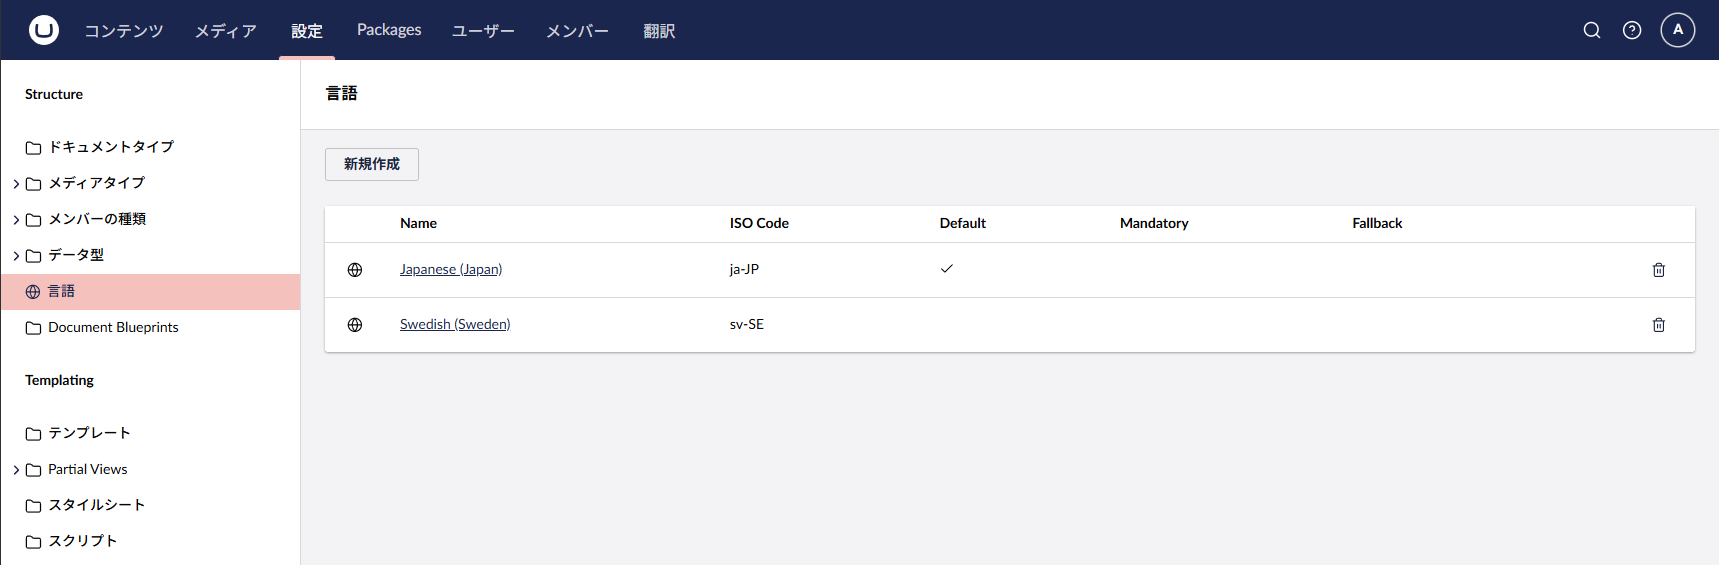Screen dimensions: 1719x565
Task: Expand the データ型 tree node
Action: (16, 256)
